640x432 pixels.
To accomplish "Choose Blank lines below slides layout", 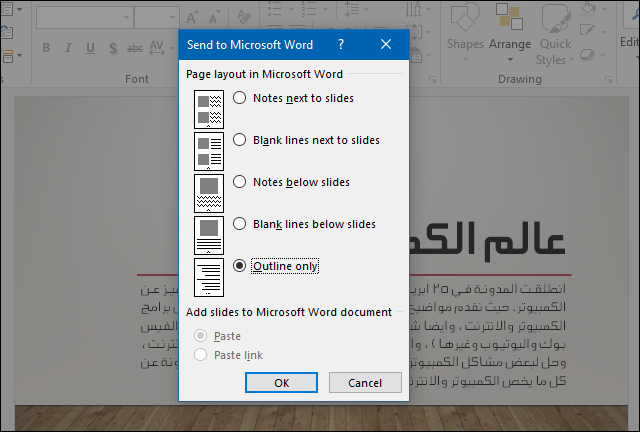I will tap(240, 224).
